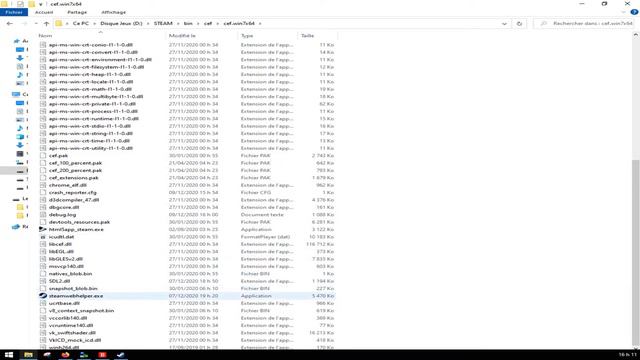The height and width of the screenshot is (360, 640).
Task: Expand the chevron after STEAM in breadcrumb
Action: tap(178, 24)
